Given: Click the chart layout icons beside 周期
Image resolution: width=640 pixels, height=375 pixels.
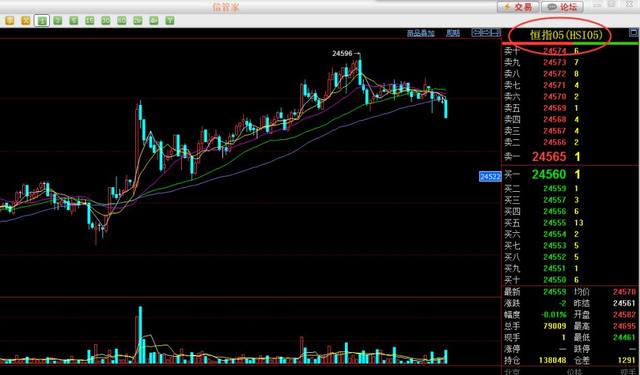Looking at the screenshot, I should tap(486, 33).
